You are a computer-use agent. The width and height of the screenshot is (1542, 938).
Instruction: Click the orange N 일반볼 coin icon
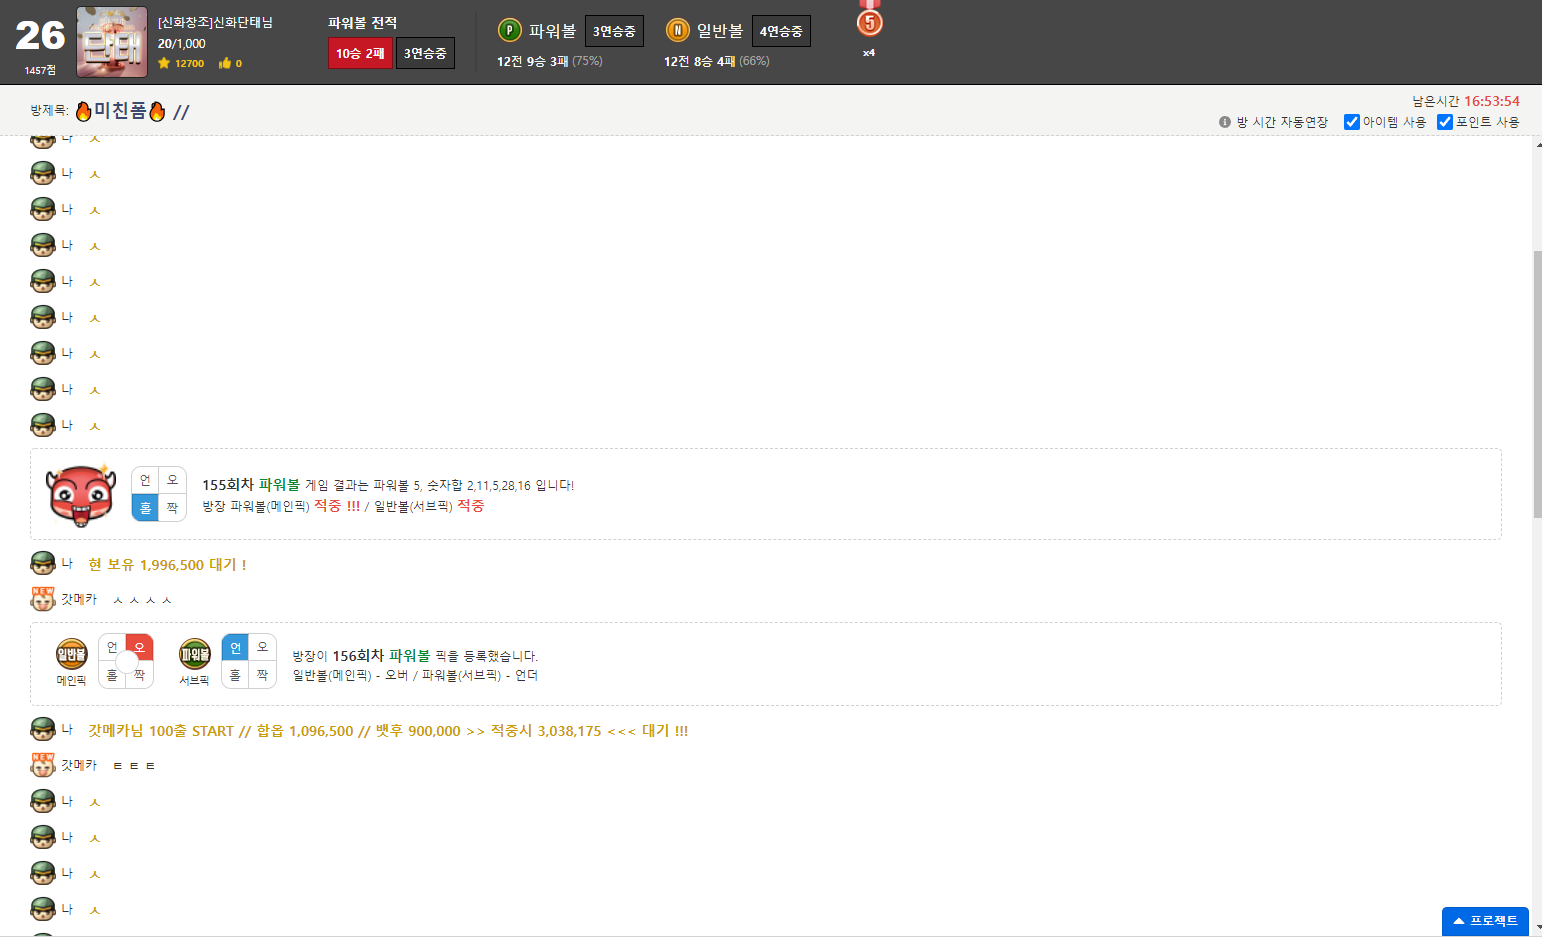(678, 30)
